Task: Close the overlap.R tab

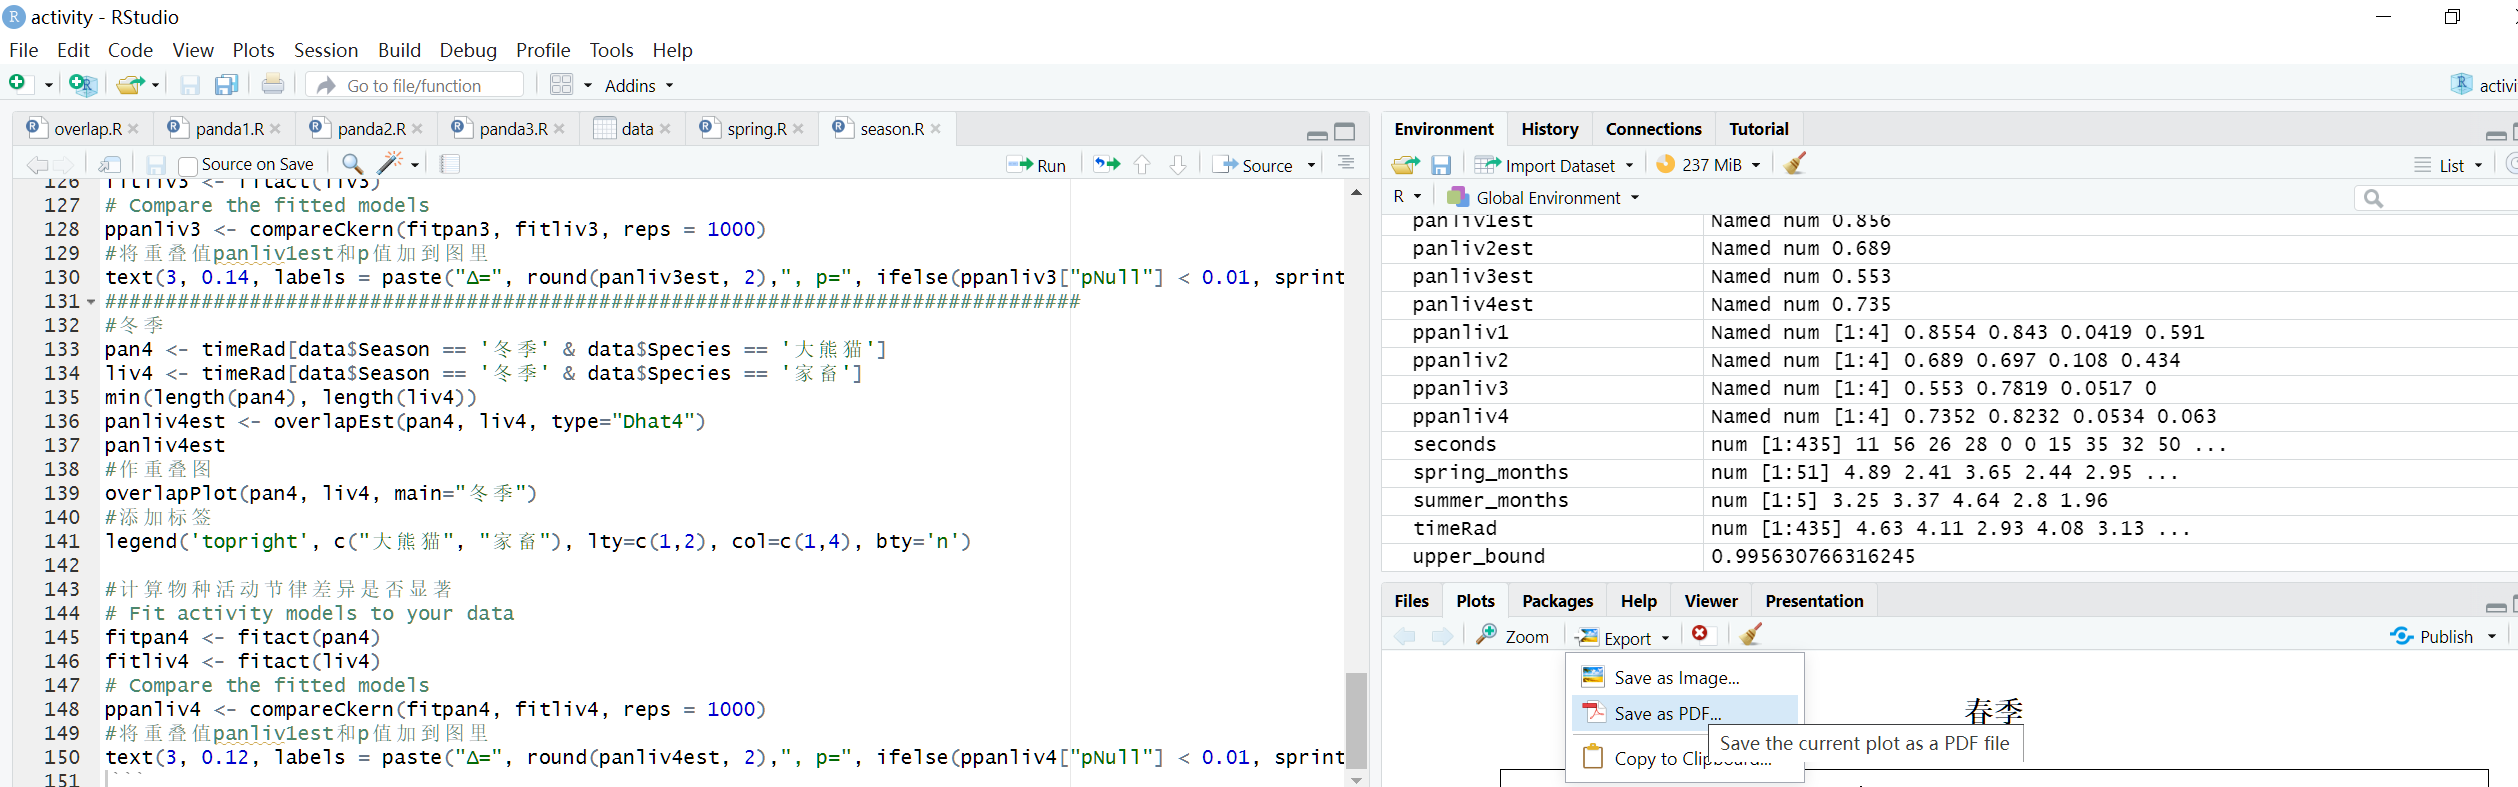Action: [133, 129]
